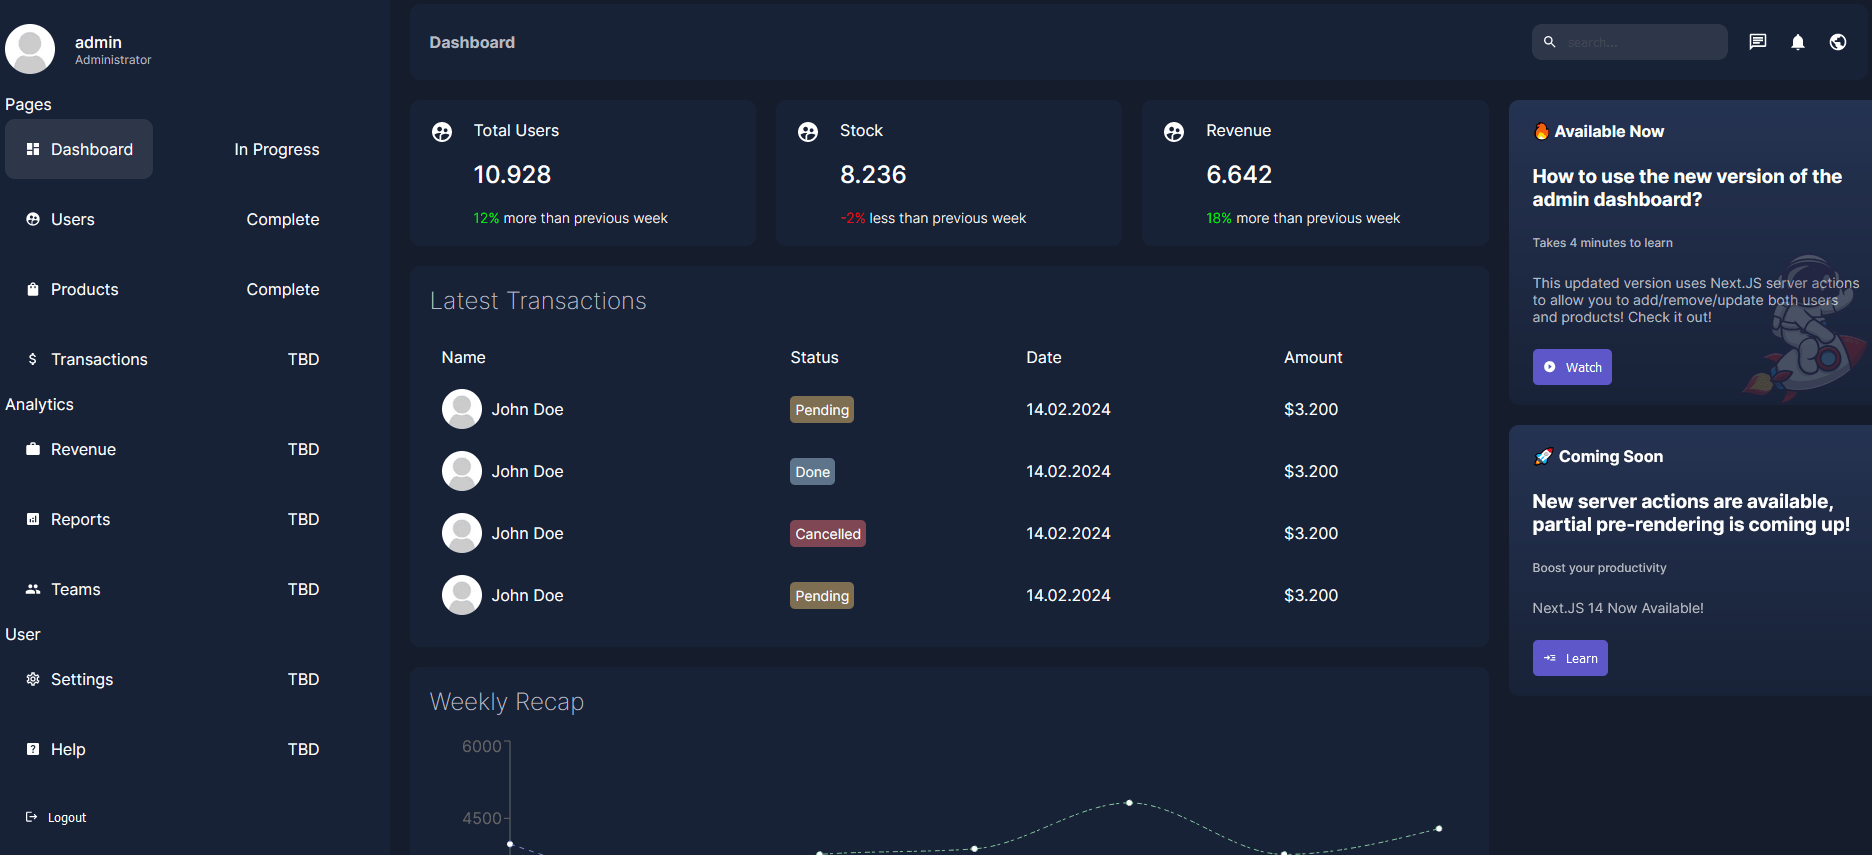
Task: Click the Total Users card icon
Action: pyautogui.click(x=442, y=132)
